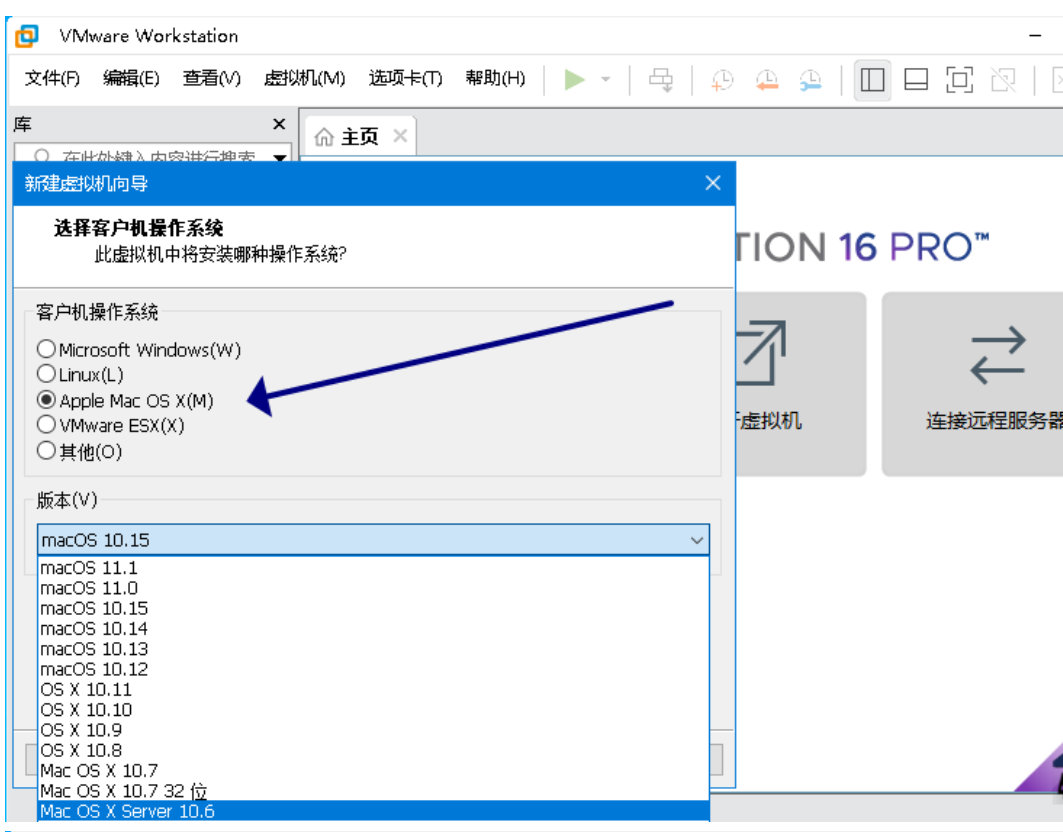
Task: Select the Linux(L) radio option
Action: tap(80, 374)
